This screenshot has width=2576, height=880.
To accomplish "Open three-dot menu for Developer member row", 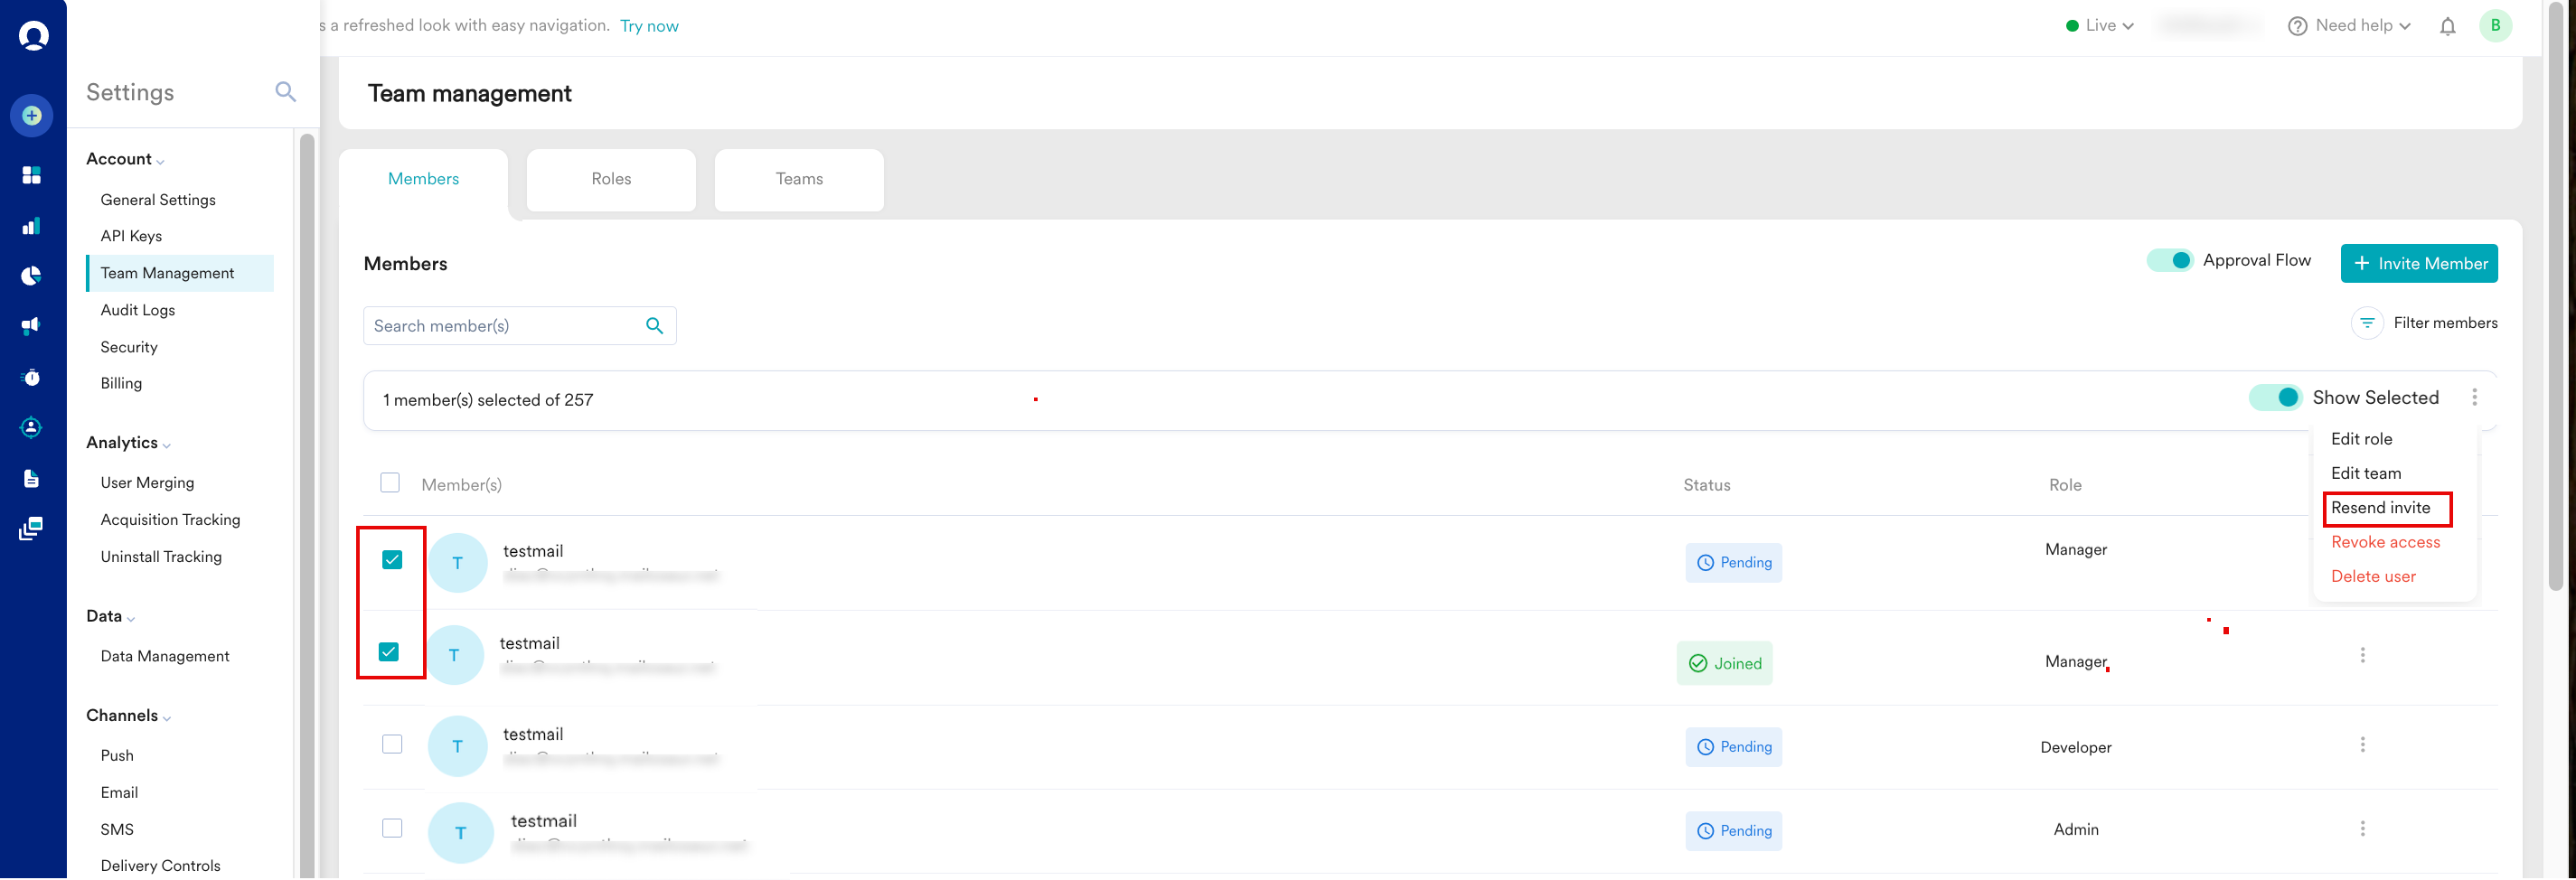I will click(2362, 745).
